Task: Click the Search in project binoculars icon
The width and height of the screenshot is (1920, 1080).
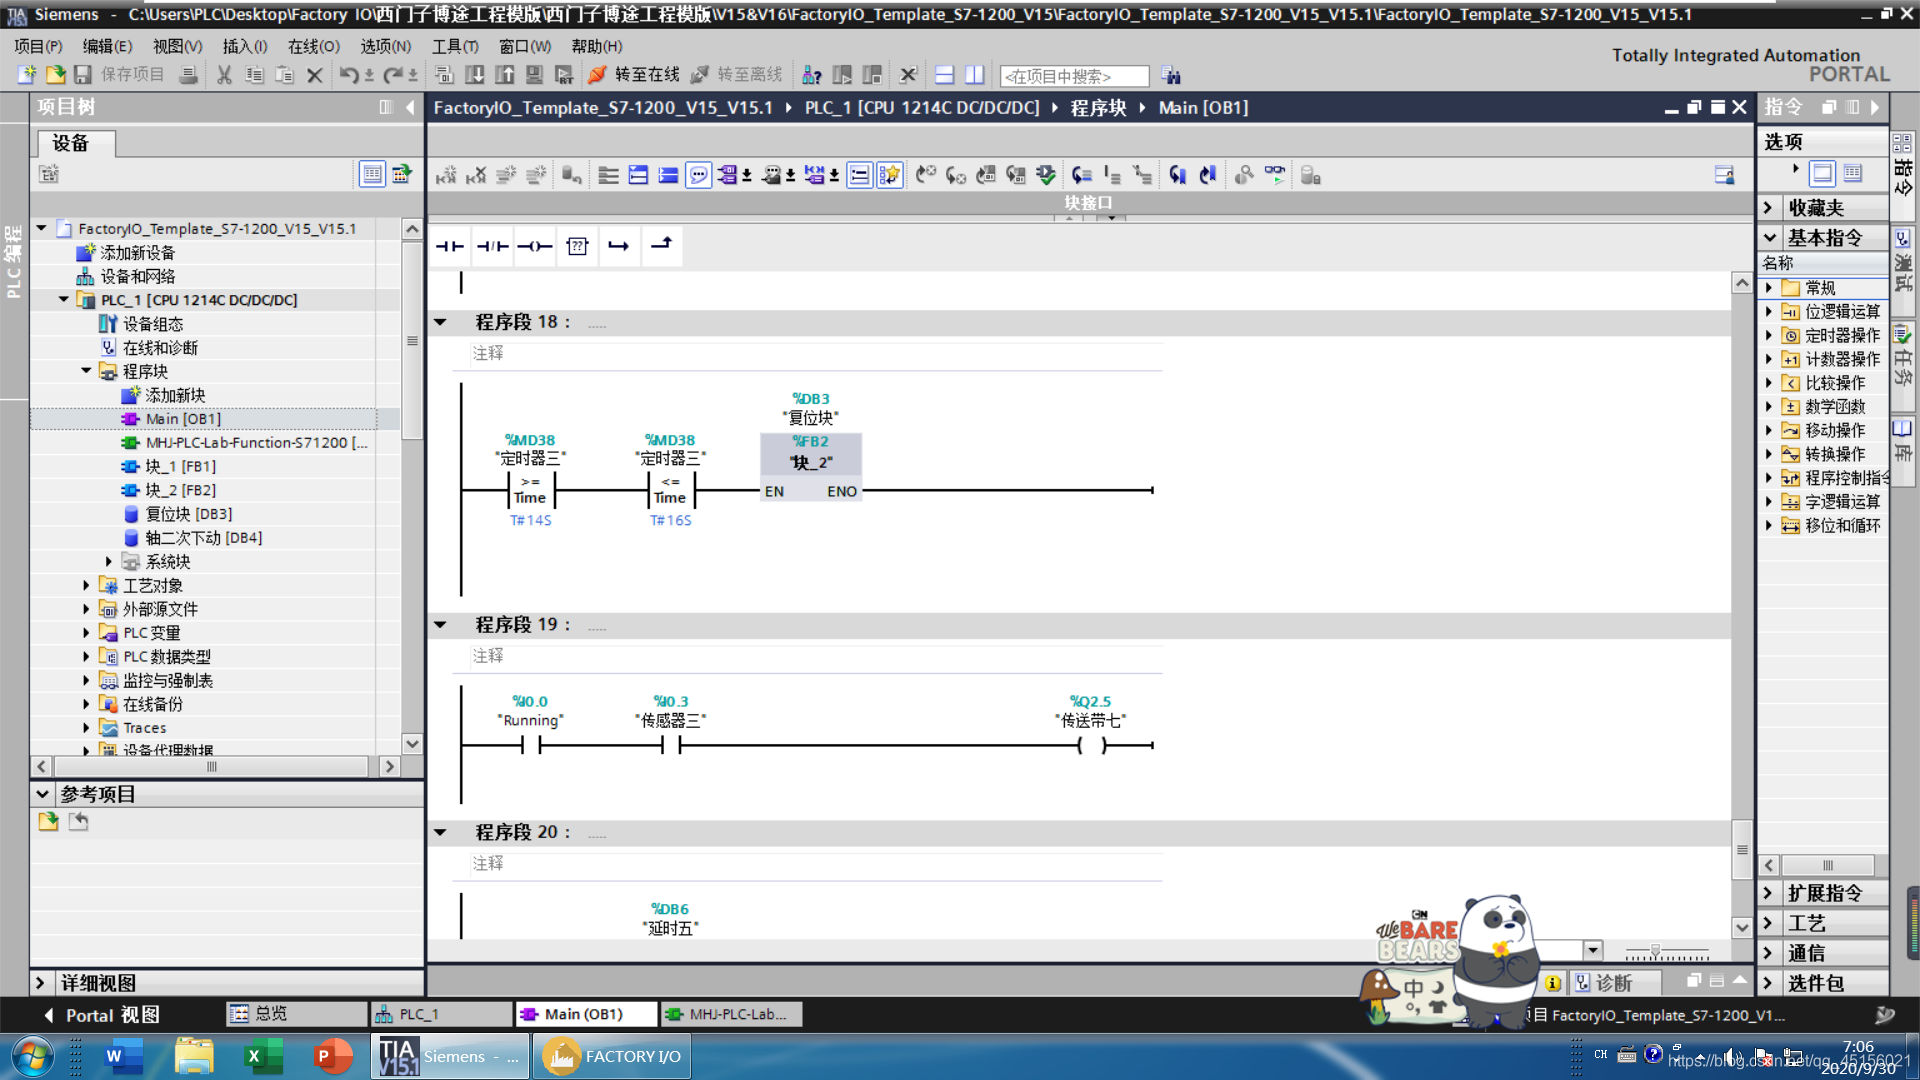Action: [1171, 76]
